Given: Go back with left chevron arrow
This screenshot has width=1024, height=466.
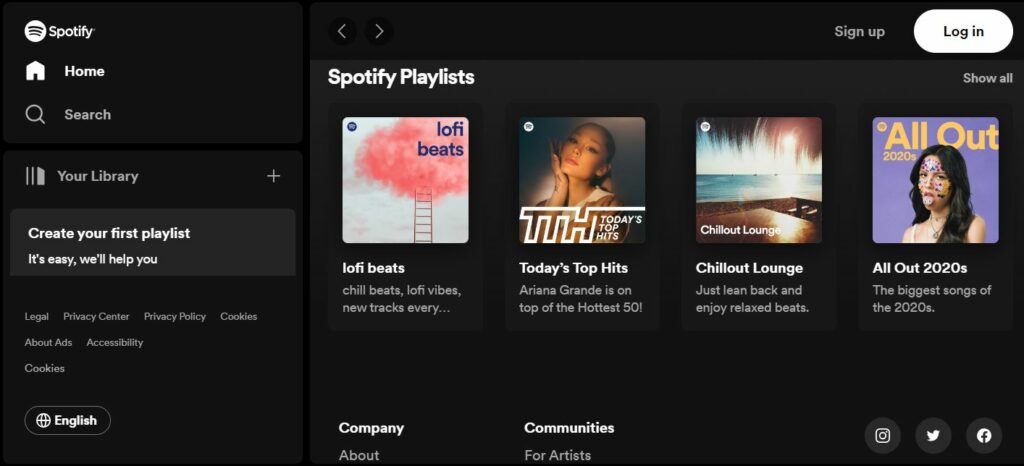Looking at the screenshot, I should [x=342, y=31].
